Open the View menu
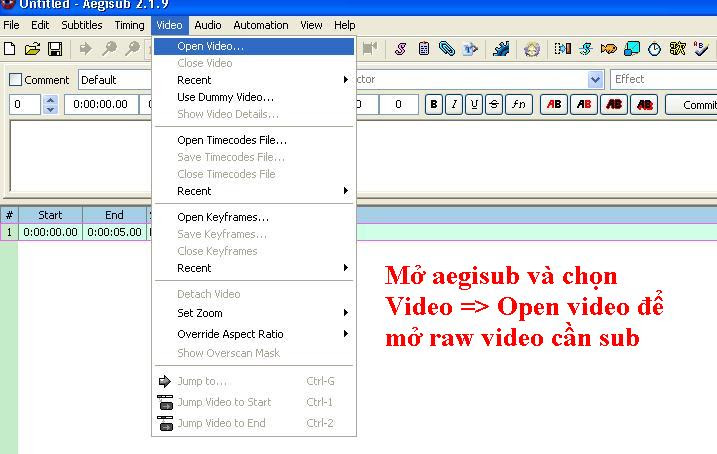The image size is (717, 454). (x=311, y=25)
